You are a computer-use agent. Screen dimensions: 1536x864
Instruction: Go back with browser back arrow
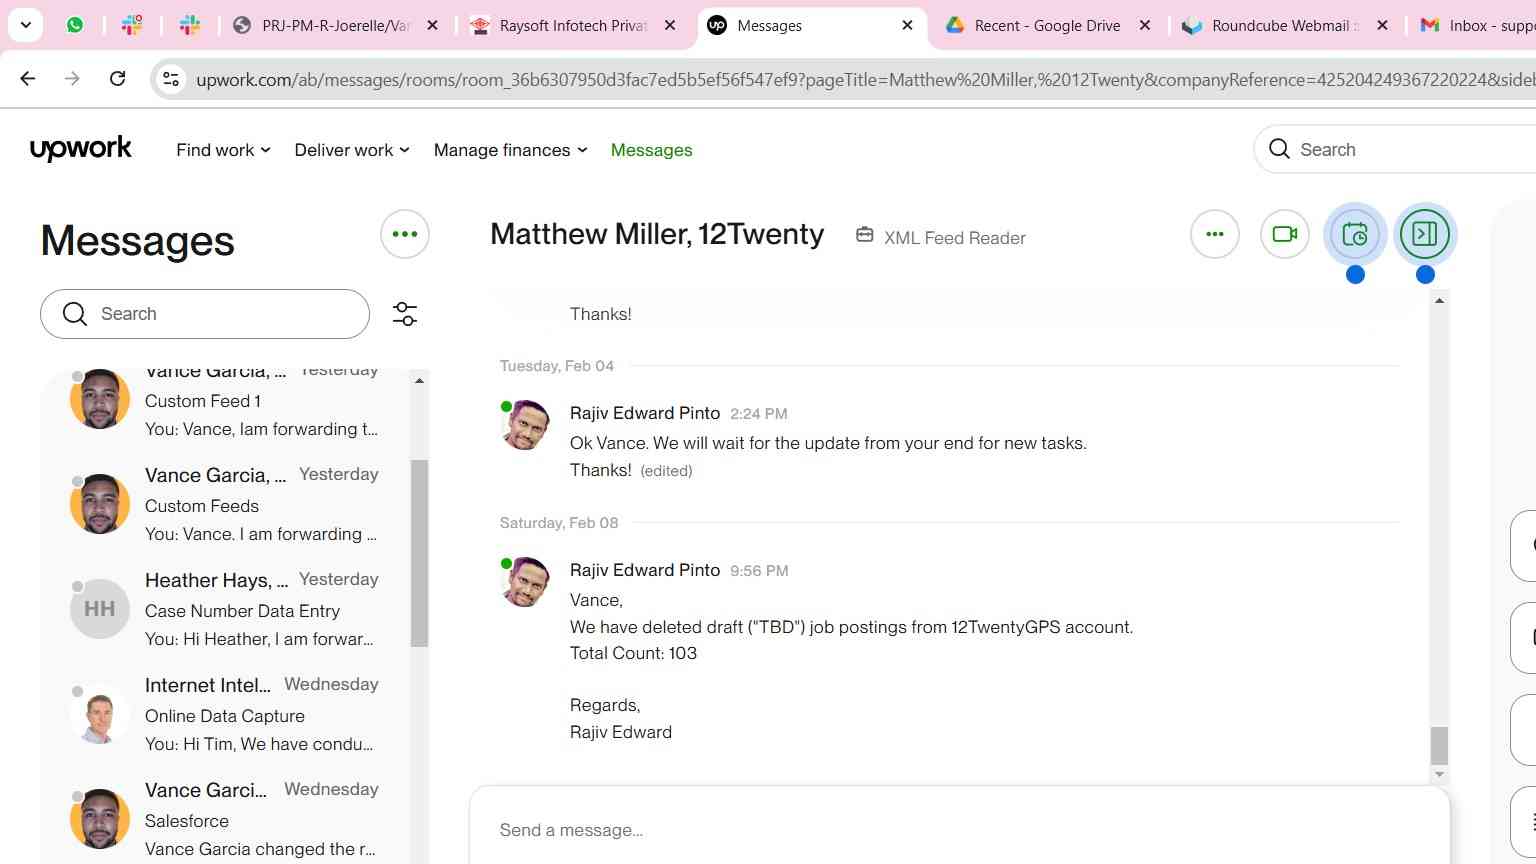[28, 78]
